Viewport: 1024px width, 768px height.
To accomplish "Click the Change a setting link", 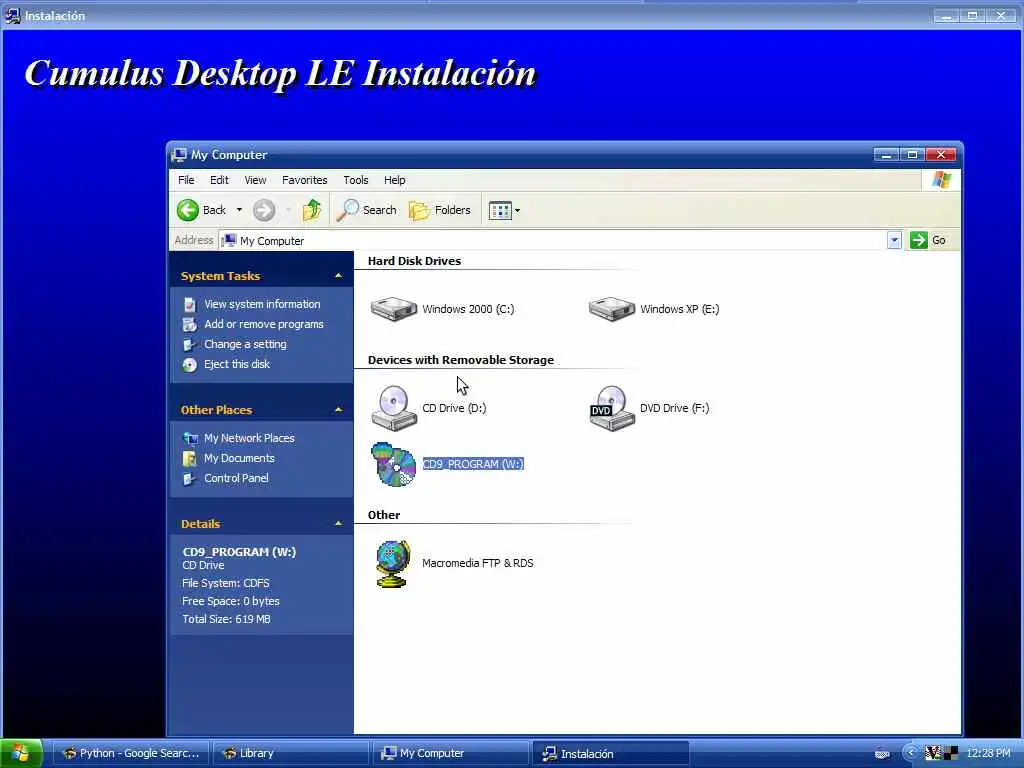I will [245, 344].
